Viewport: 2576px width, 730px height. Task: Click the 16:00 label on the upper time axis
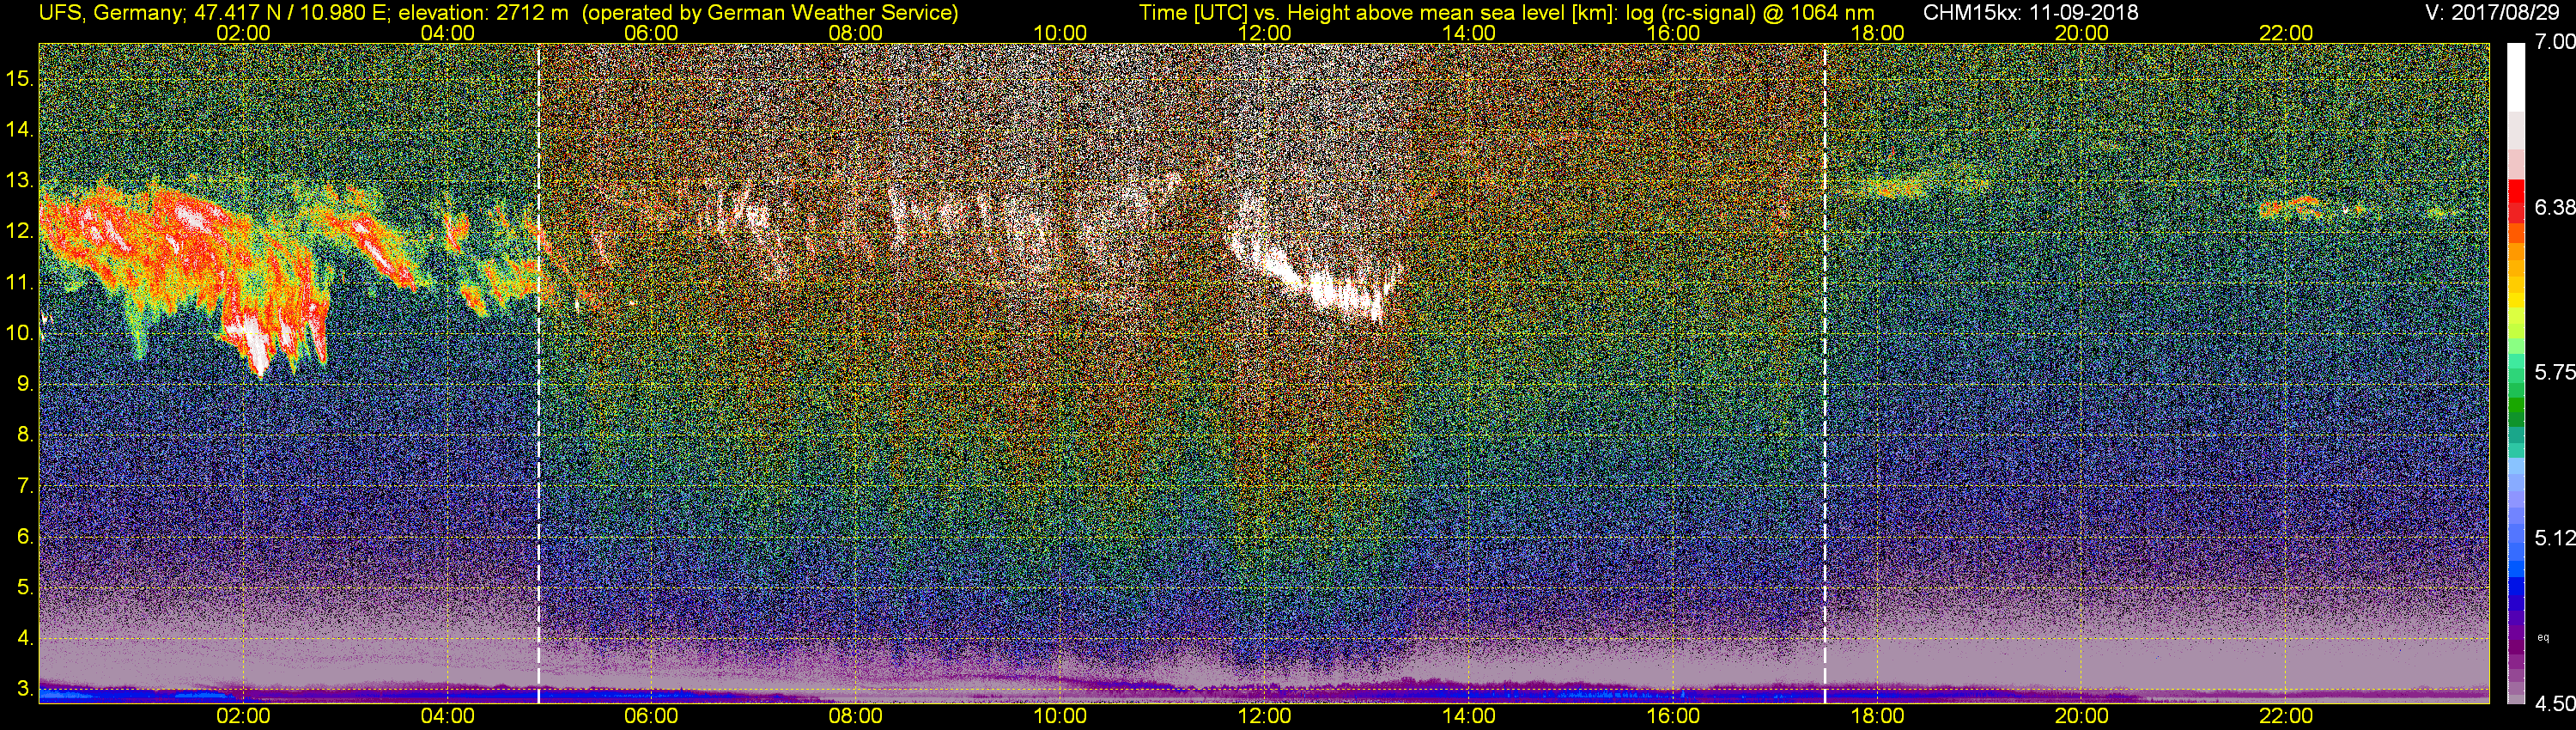[1673, 33]
